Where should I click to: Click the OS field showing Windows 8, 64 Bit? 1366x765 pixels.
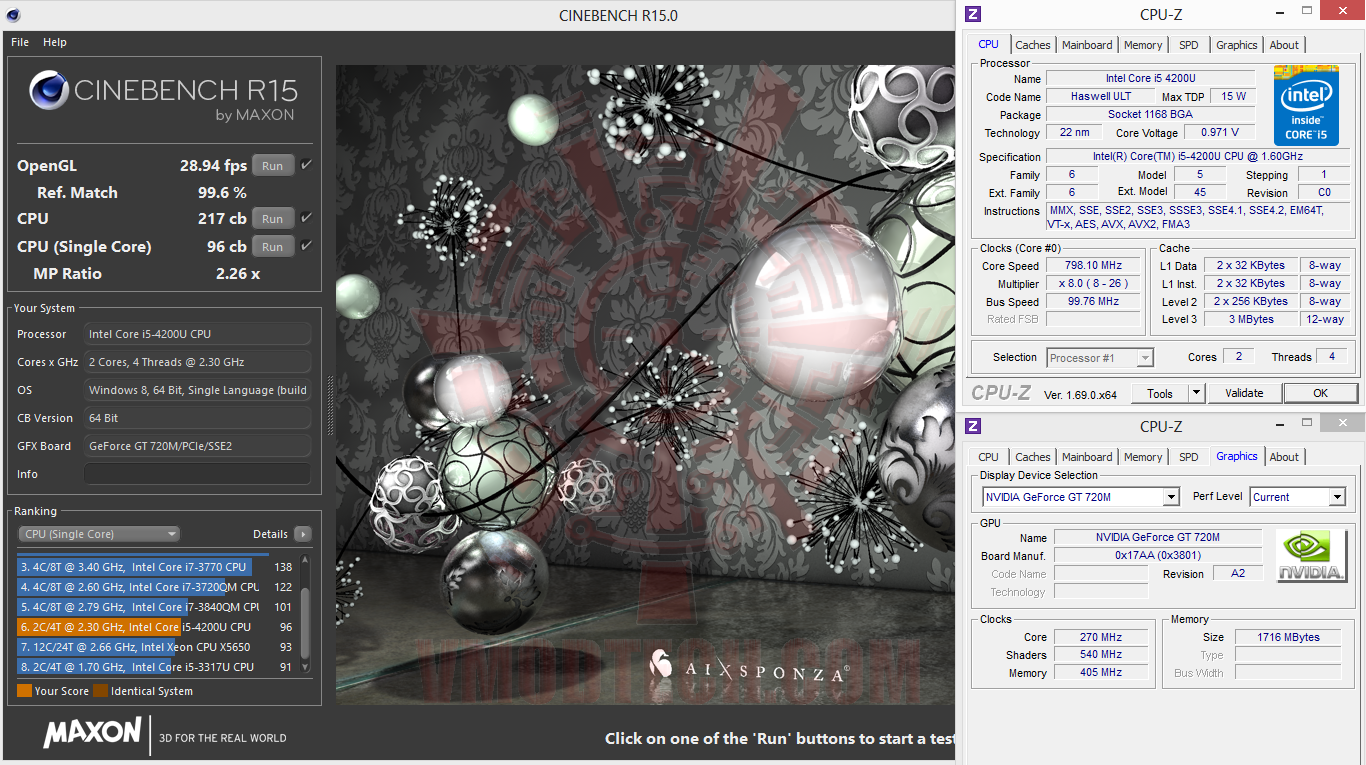click(x=198, y=390)
